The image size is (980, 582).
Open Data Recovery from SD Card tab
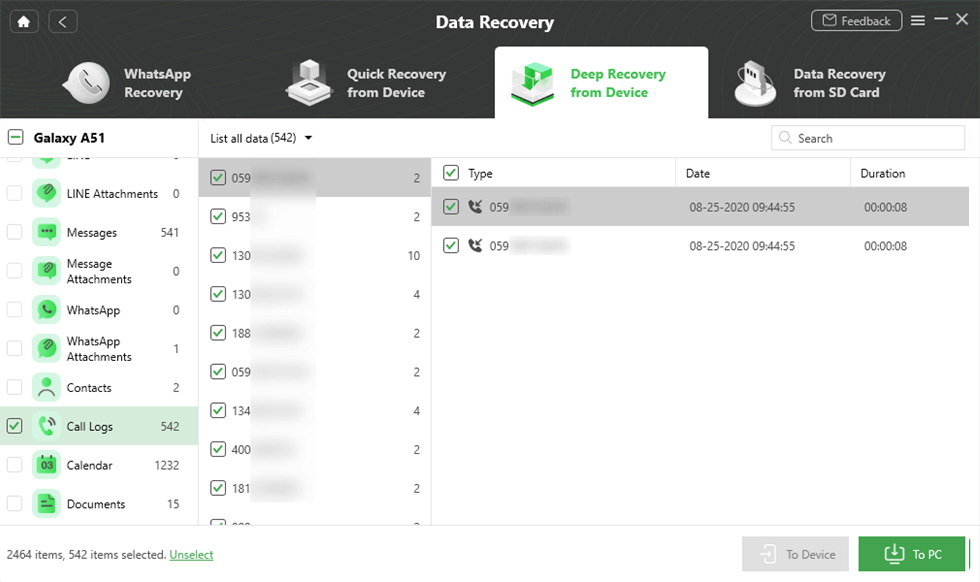pyautogui.click(x=808, y=83)
